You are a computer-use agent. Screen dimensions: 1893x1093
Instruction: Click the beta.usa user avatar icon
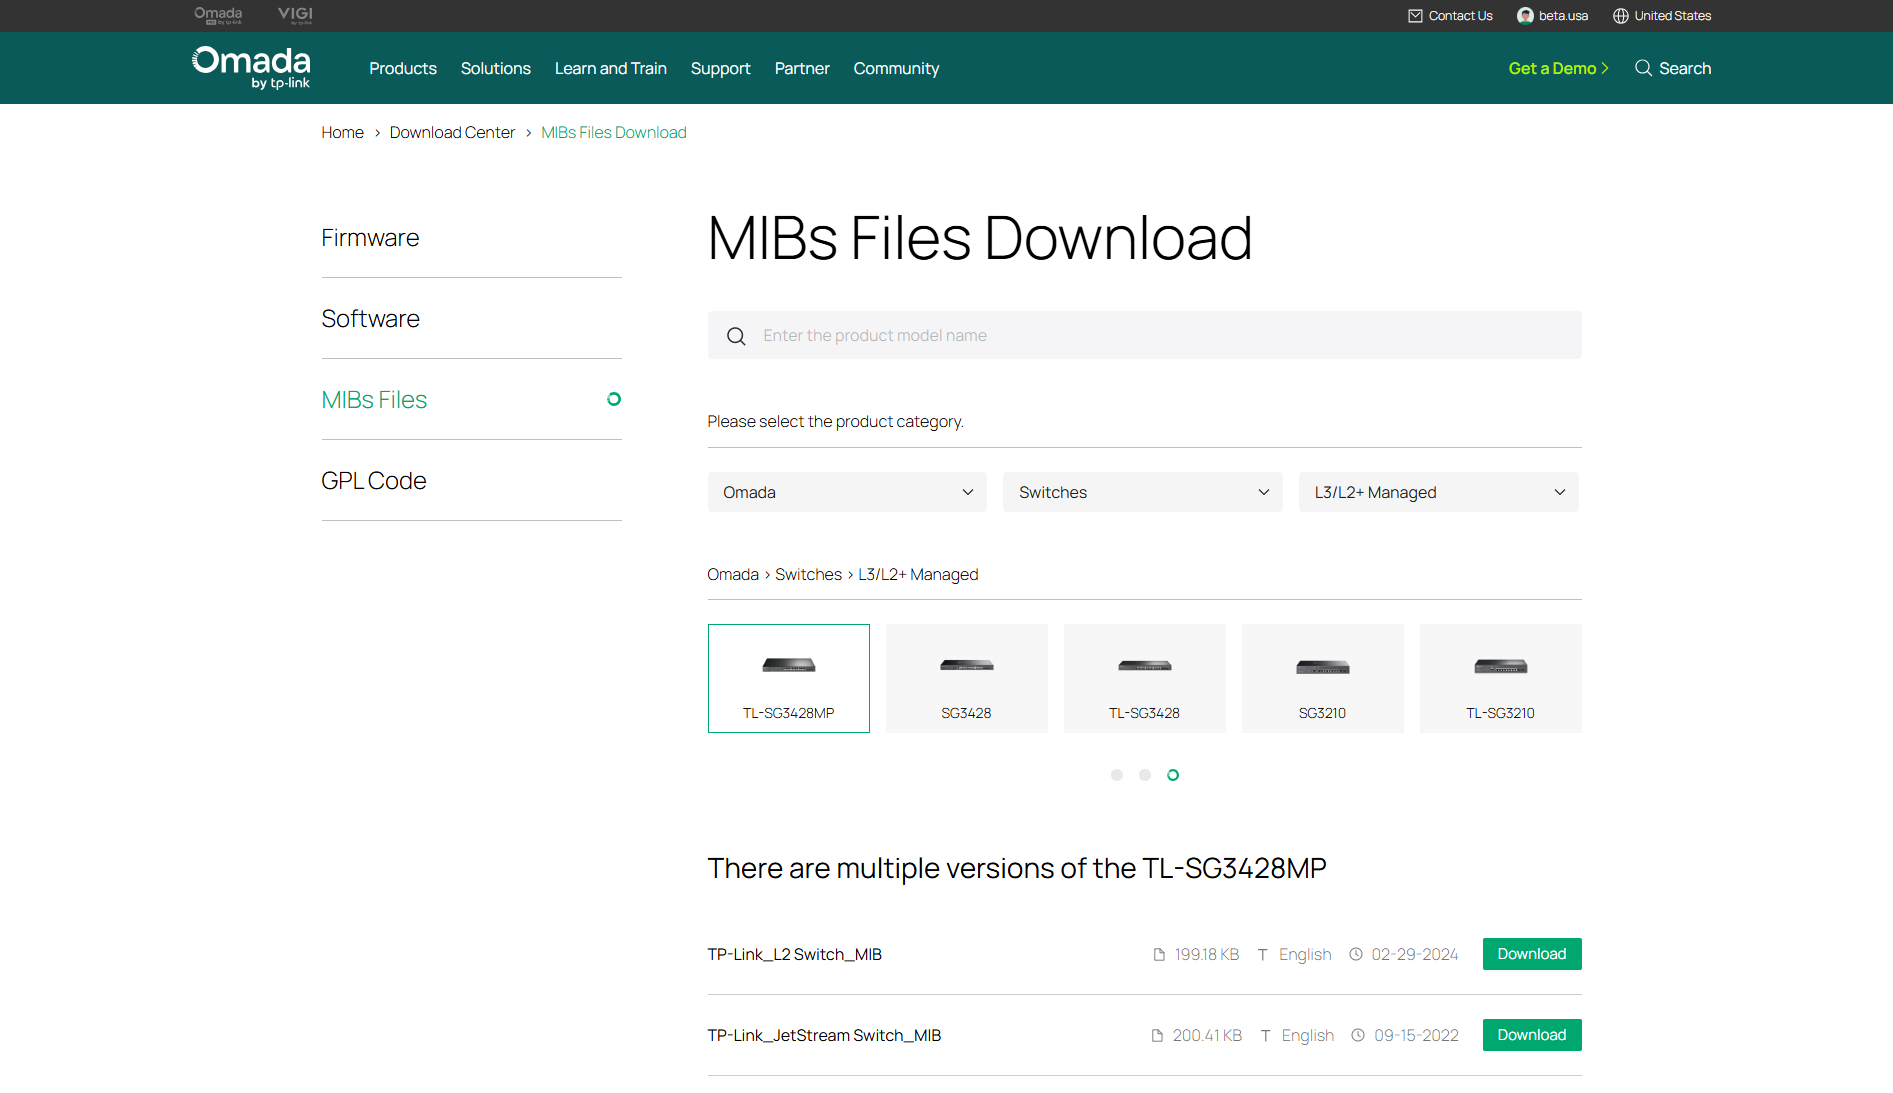pos(1525,16)
